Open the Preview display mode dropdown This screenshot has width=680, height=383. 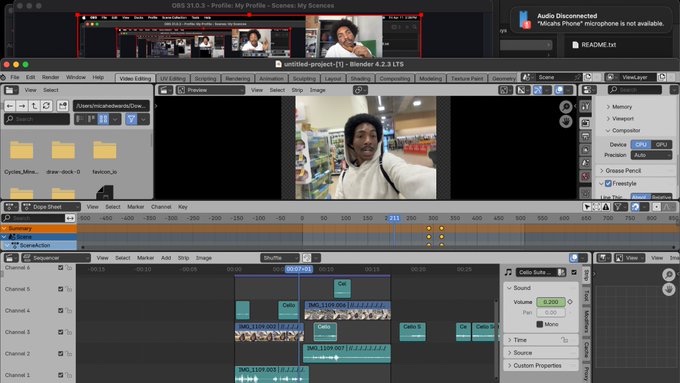[211, 90]
